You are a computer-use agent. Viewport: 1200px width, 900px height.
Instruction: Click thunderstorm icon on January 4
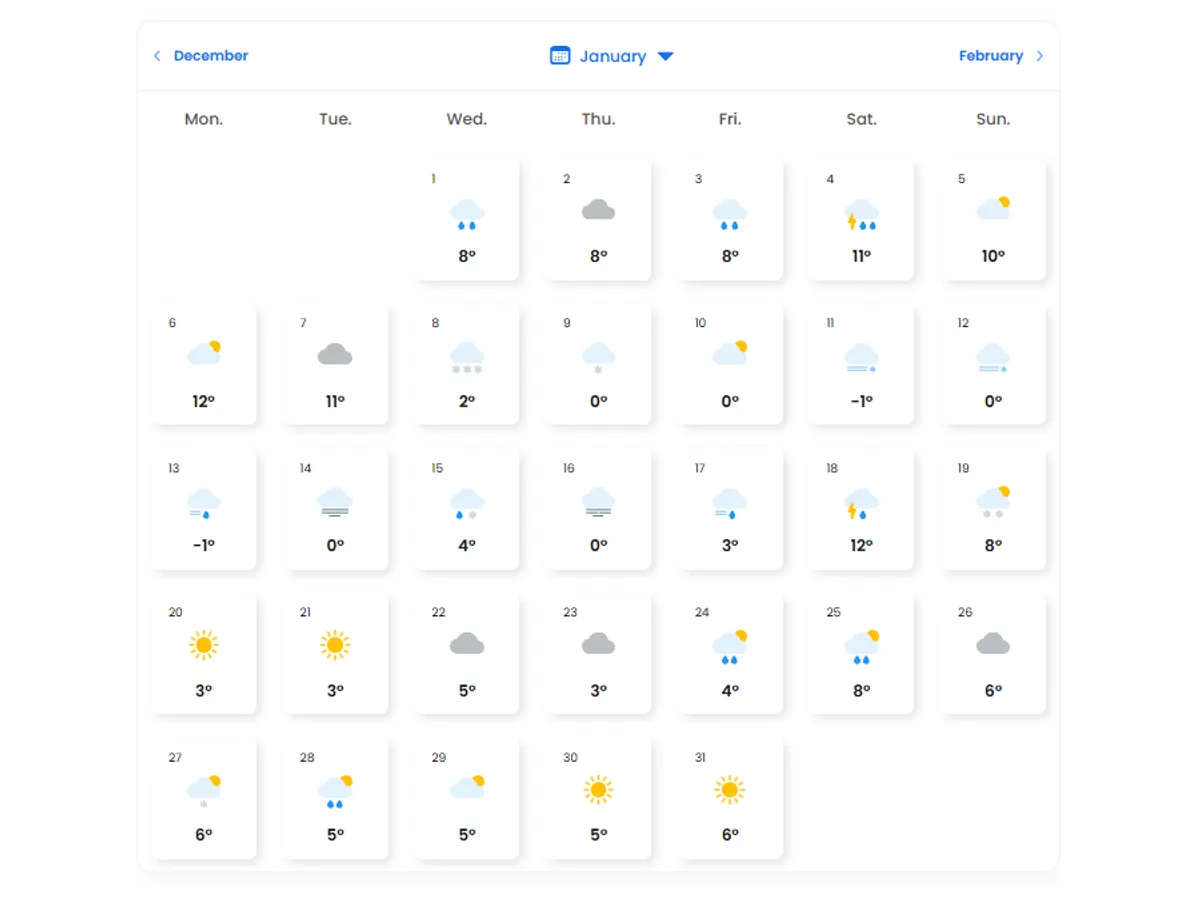point(861,214)
